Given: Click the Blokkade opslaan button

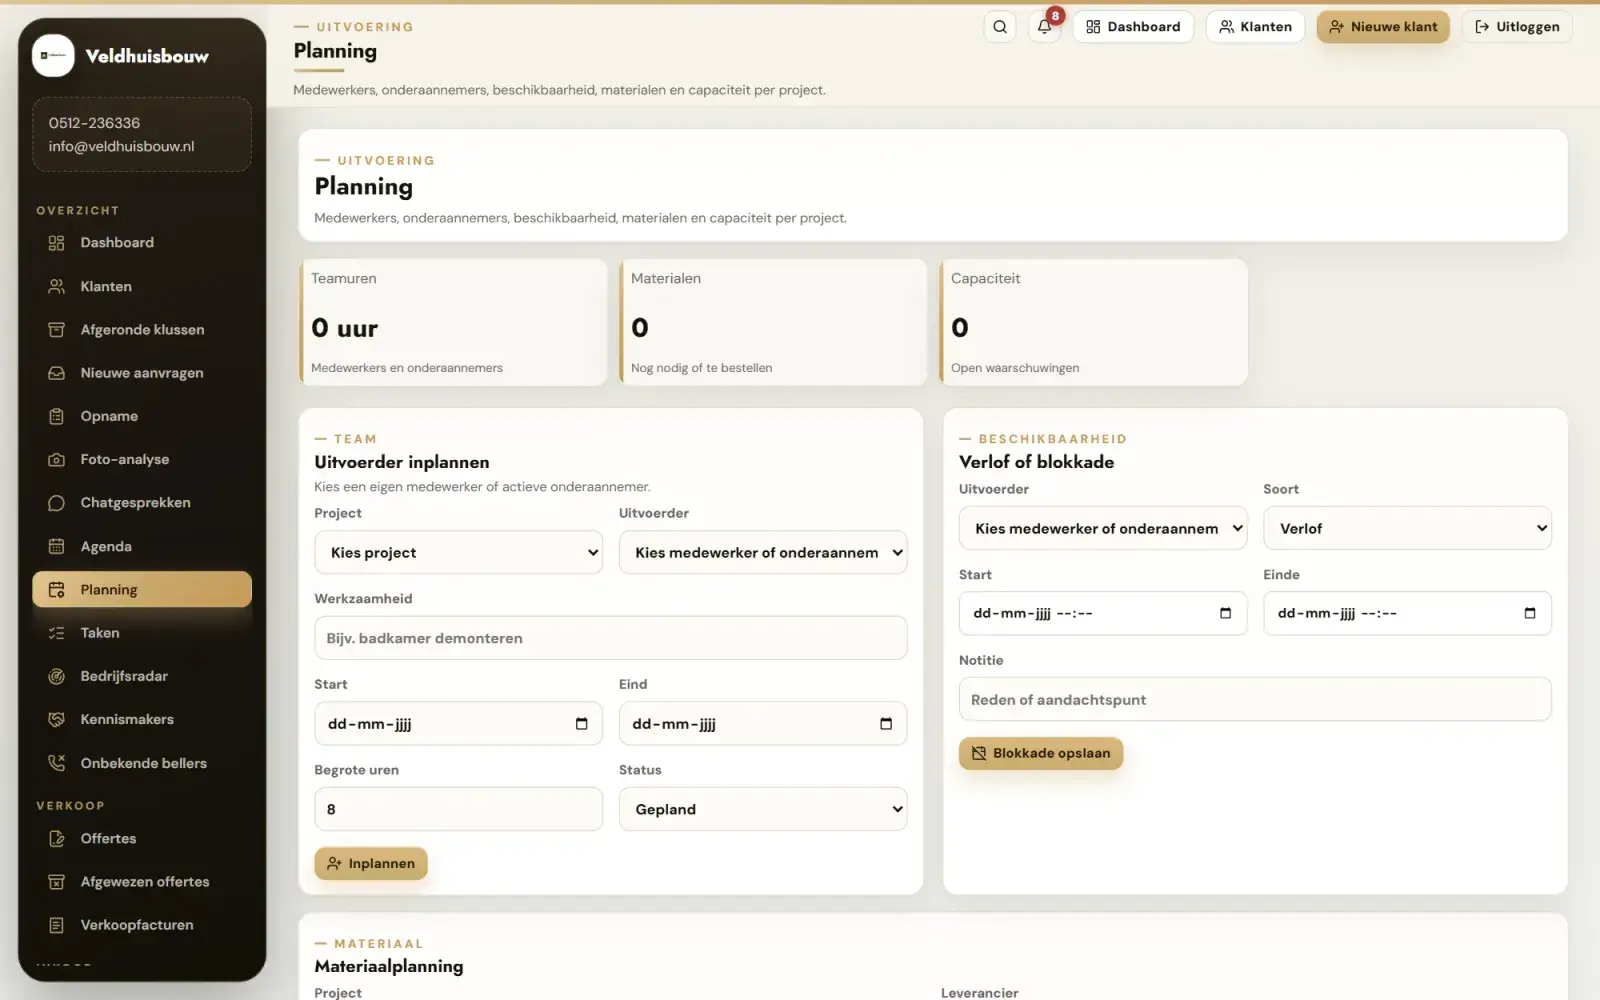Looking at the screenshot, I should (1041, 753).
